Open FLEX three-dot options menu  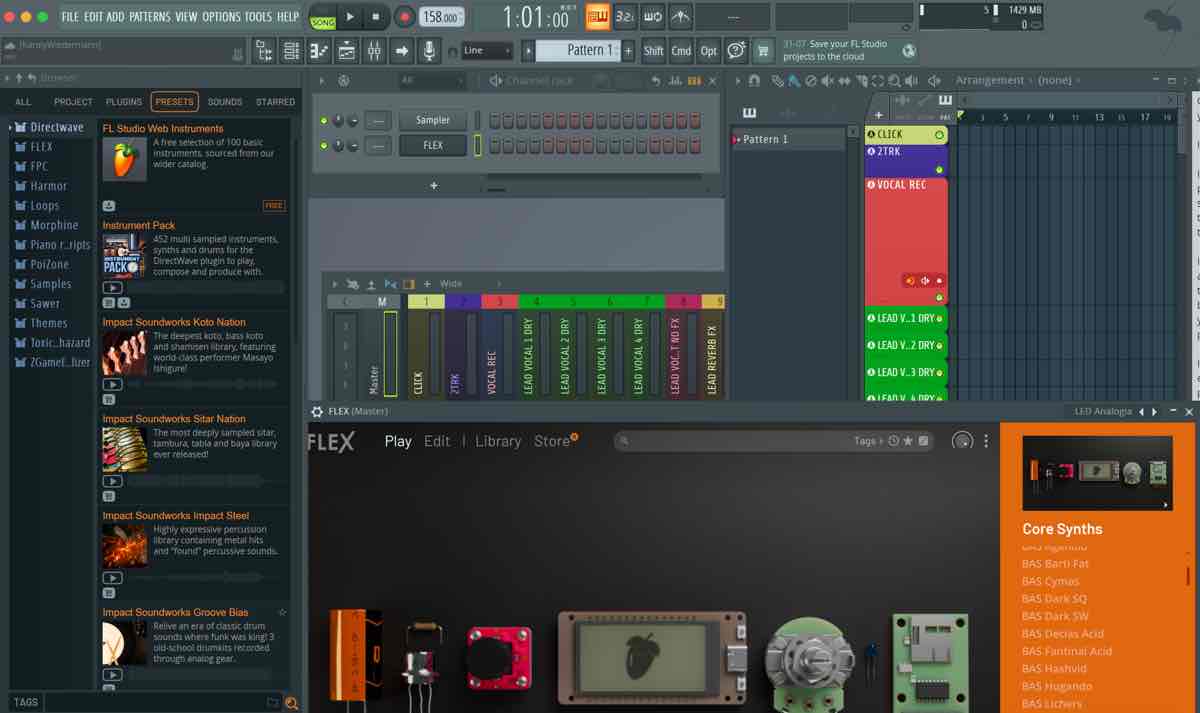click(986, 441)
